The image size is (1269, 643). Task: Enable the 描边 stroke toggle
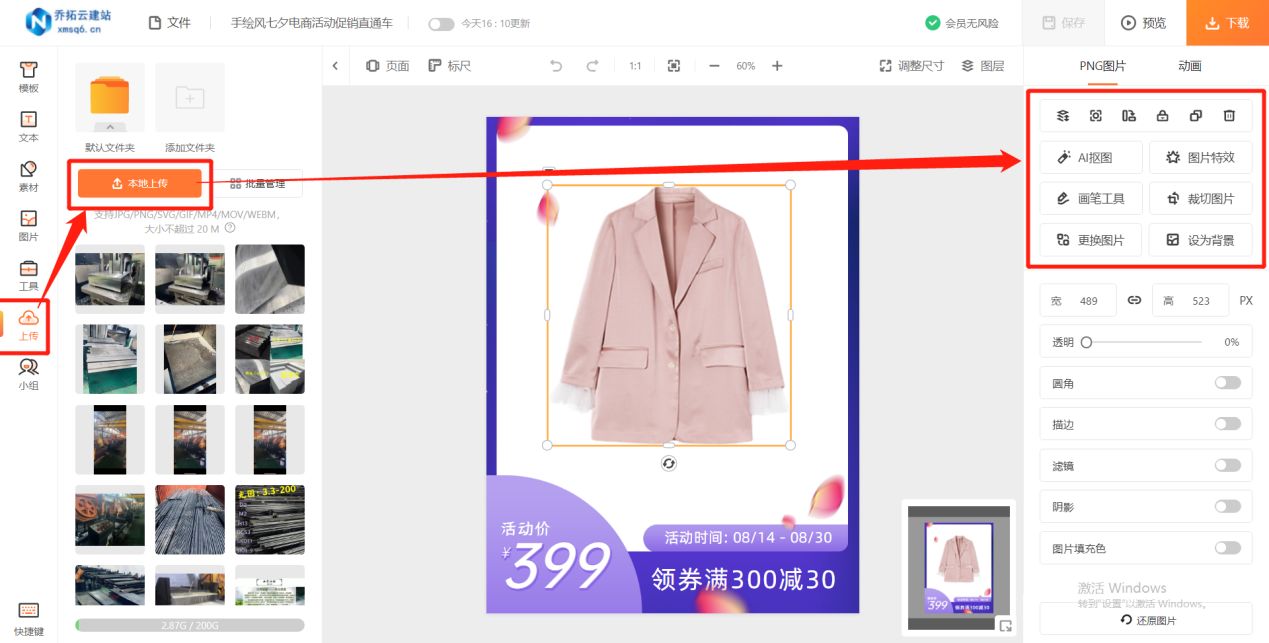(x=1229, y=423)
